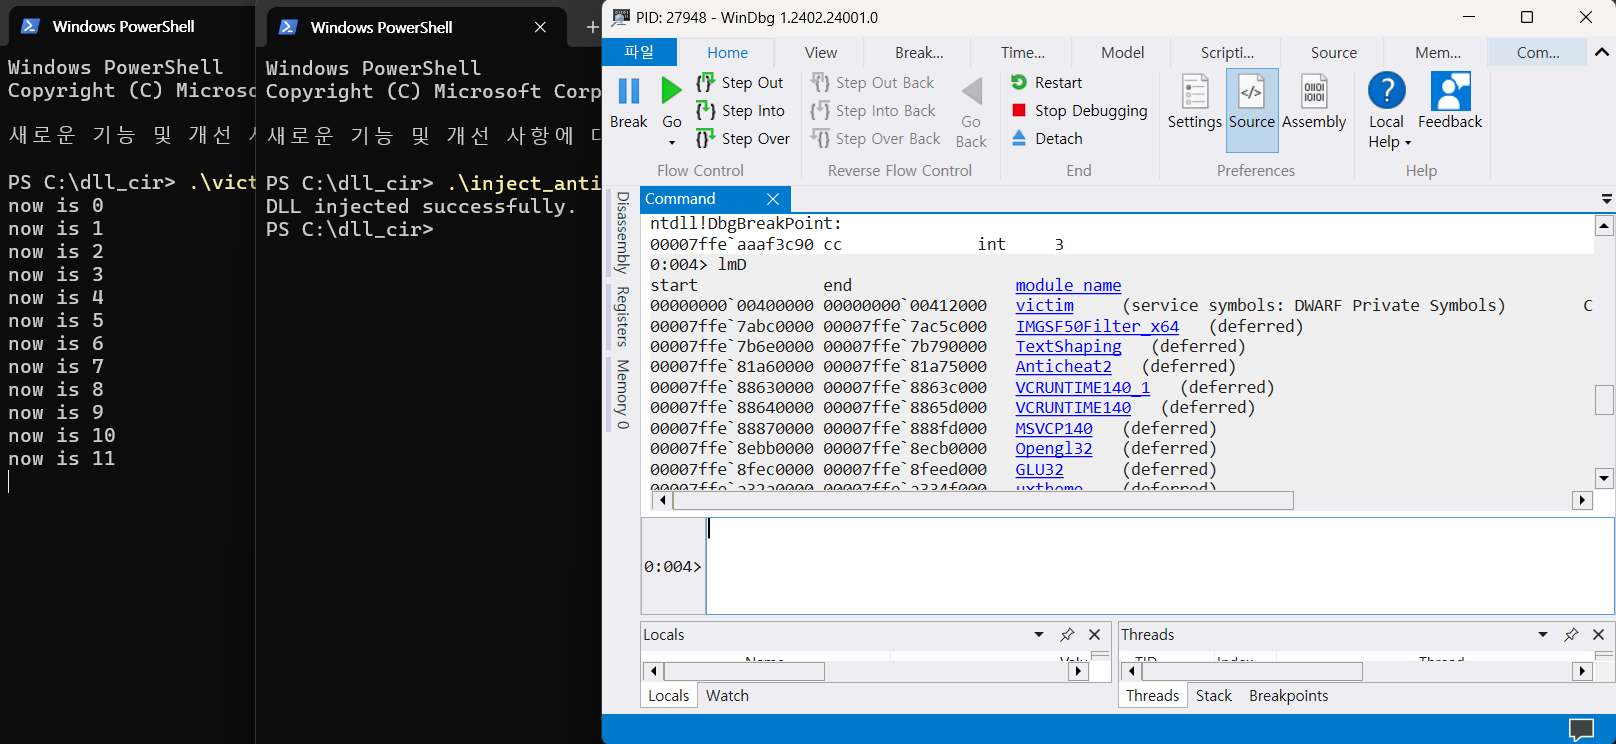
Task: Click the Opengl32 module link
Action: (x=1054, y=449)
